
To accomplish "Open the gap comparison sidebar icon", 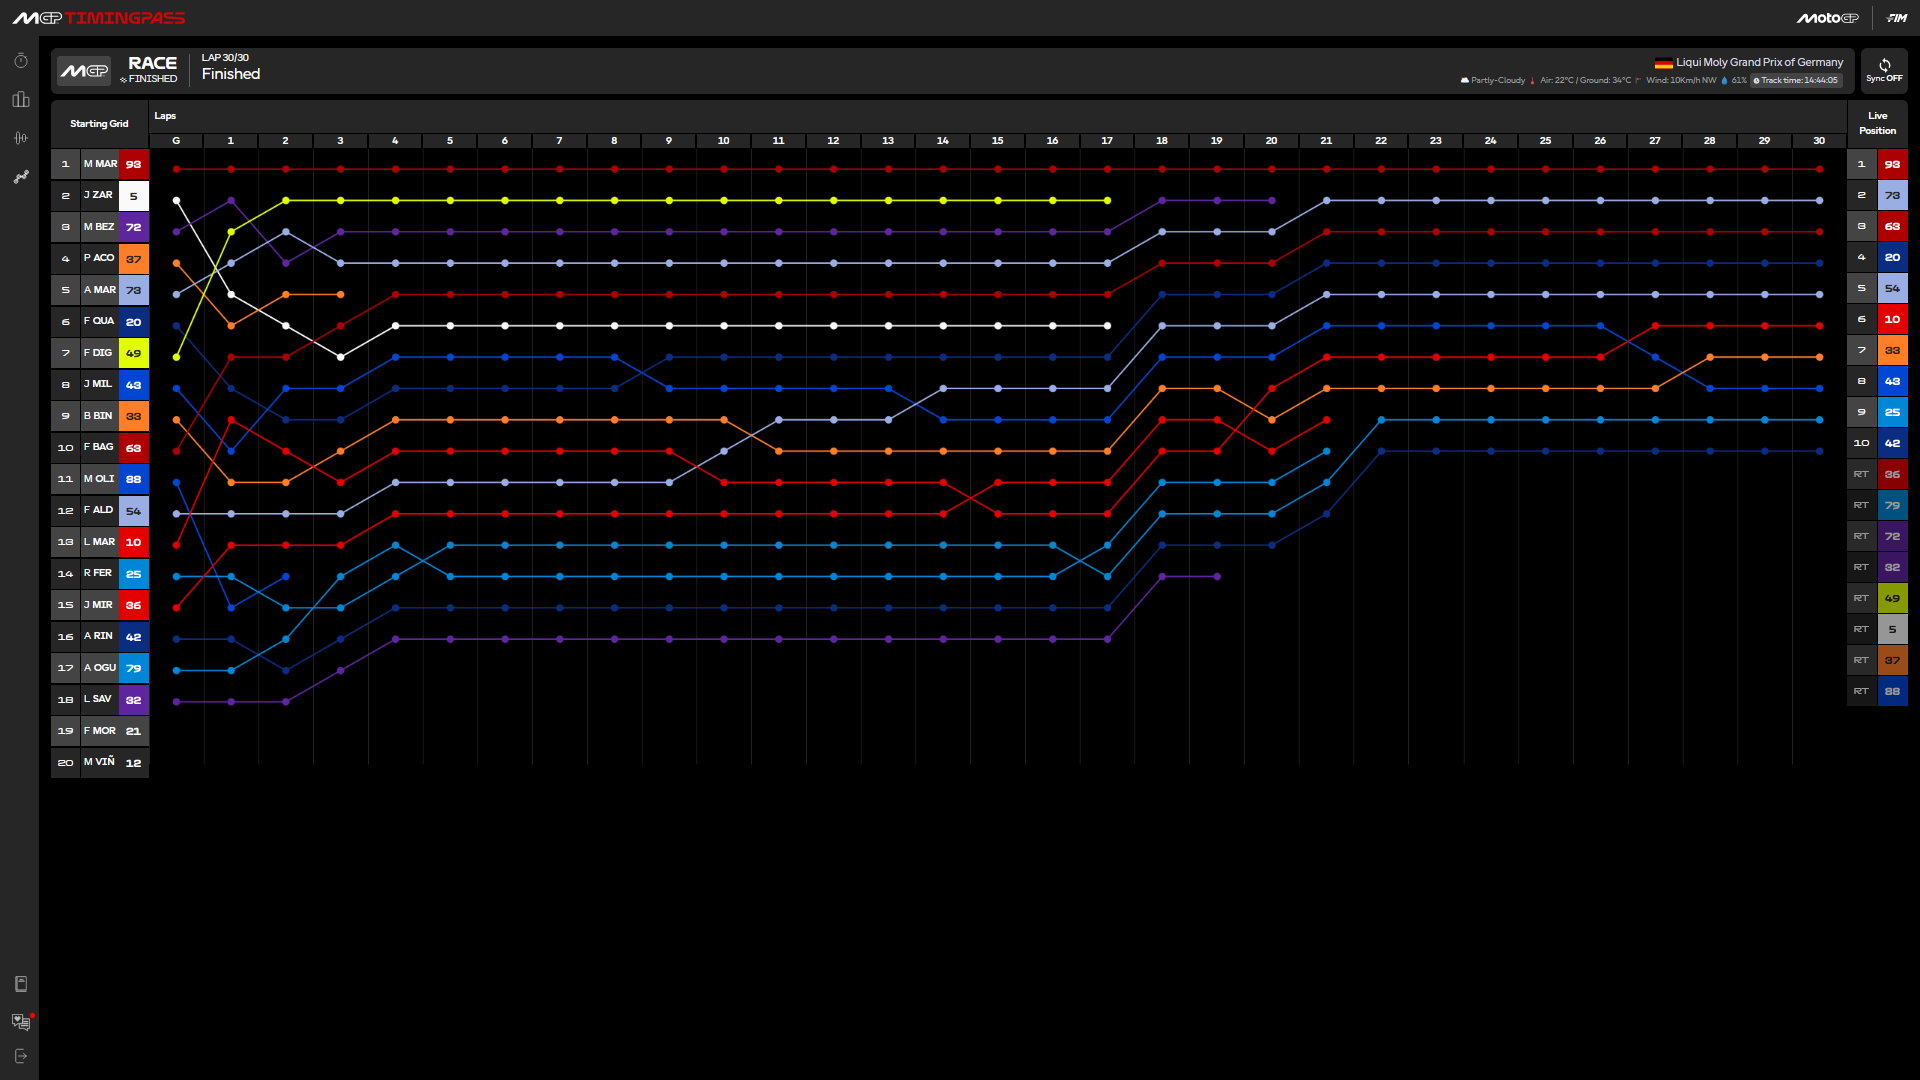I will [20, 138].
